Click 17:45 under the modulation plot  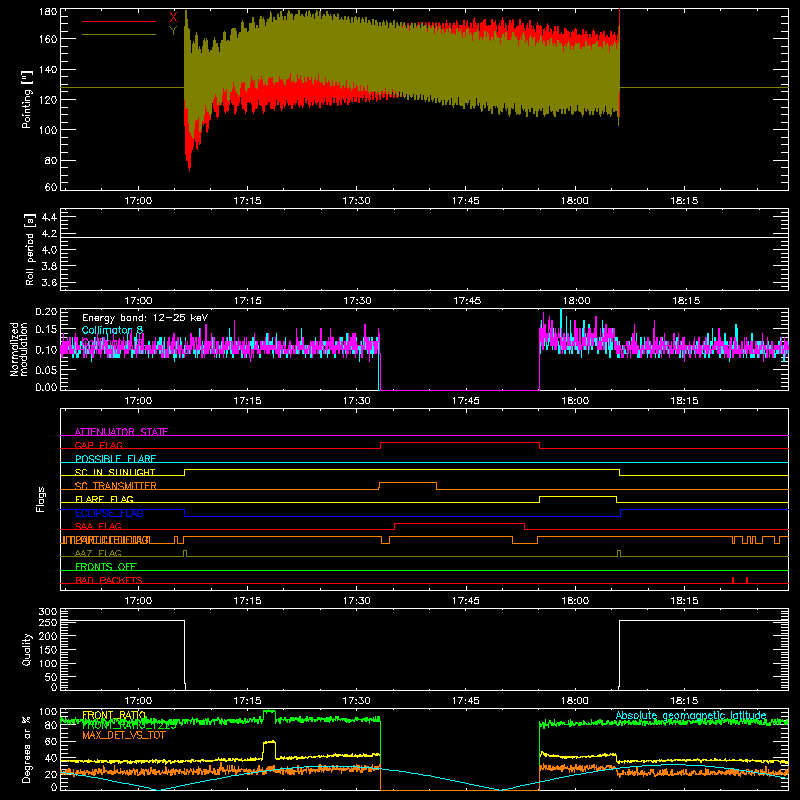[466, 401]
